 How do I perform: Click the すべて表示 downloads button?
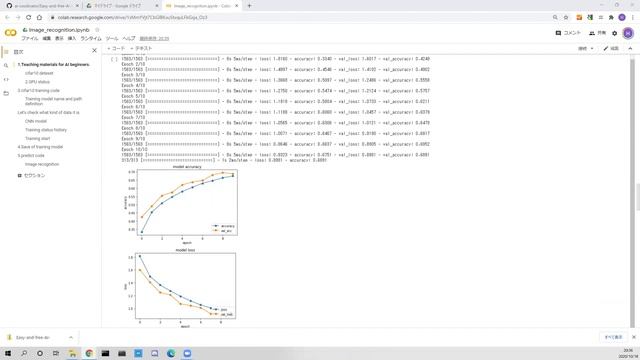pyautogui.click(x=613, y=337)
